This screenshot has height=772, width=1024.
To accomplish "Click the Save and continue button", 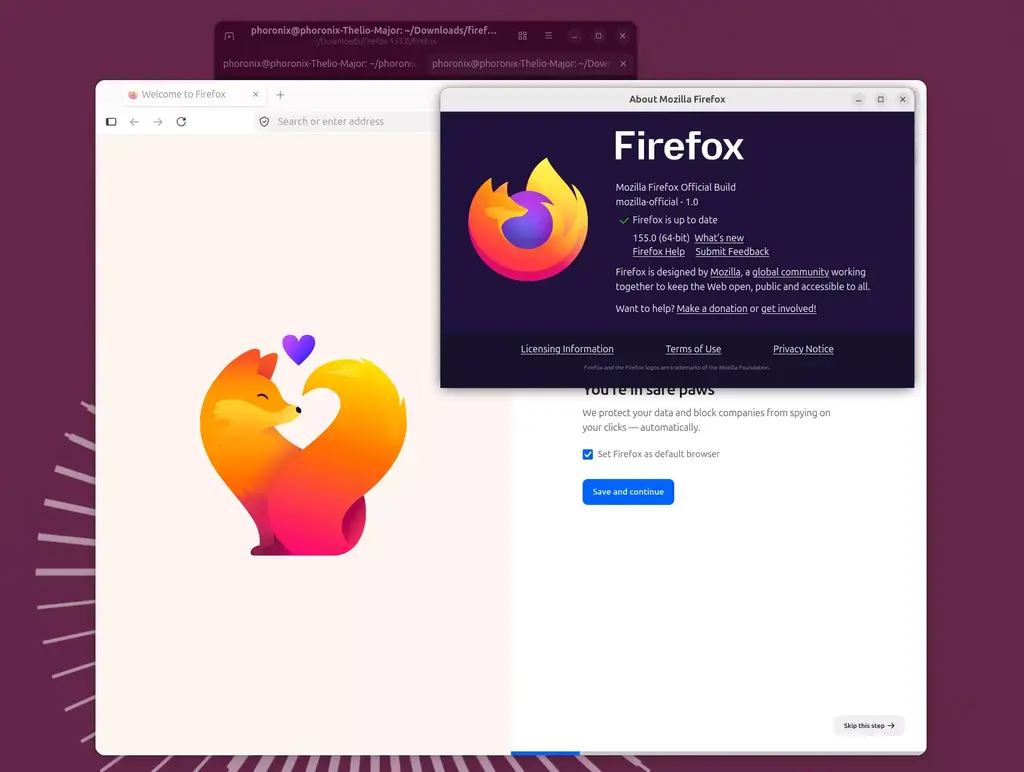I will point(628,492).
